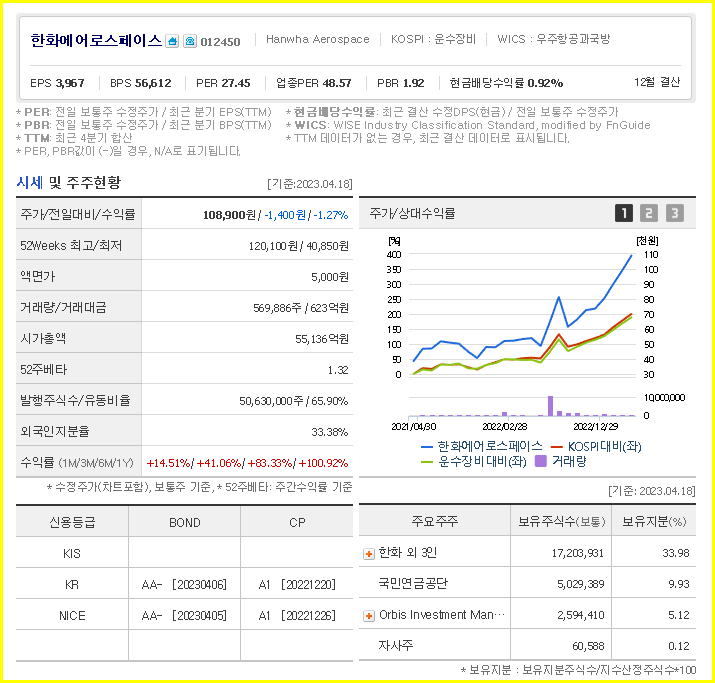Select the 52주베타 1.32 value
This screenshot has height=683, width=715.
coord(338,370)
